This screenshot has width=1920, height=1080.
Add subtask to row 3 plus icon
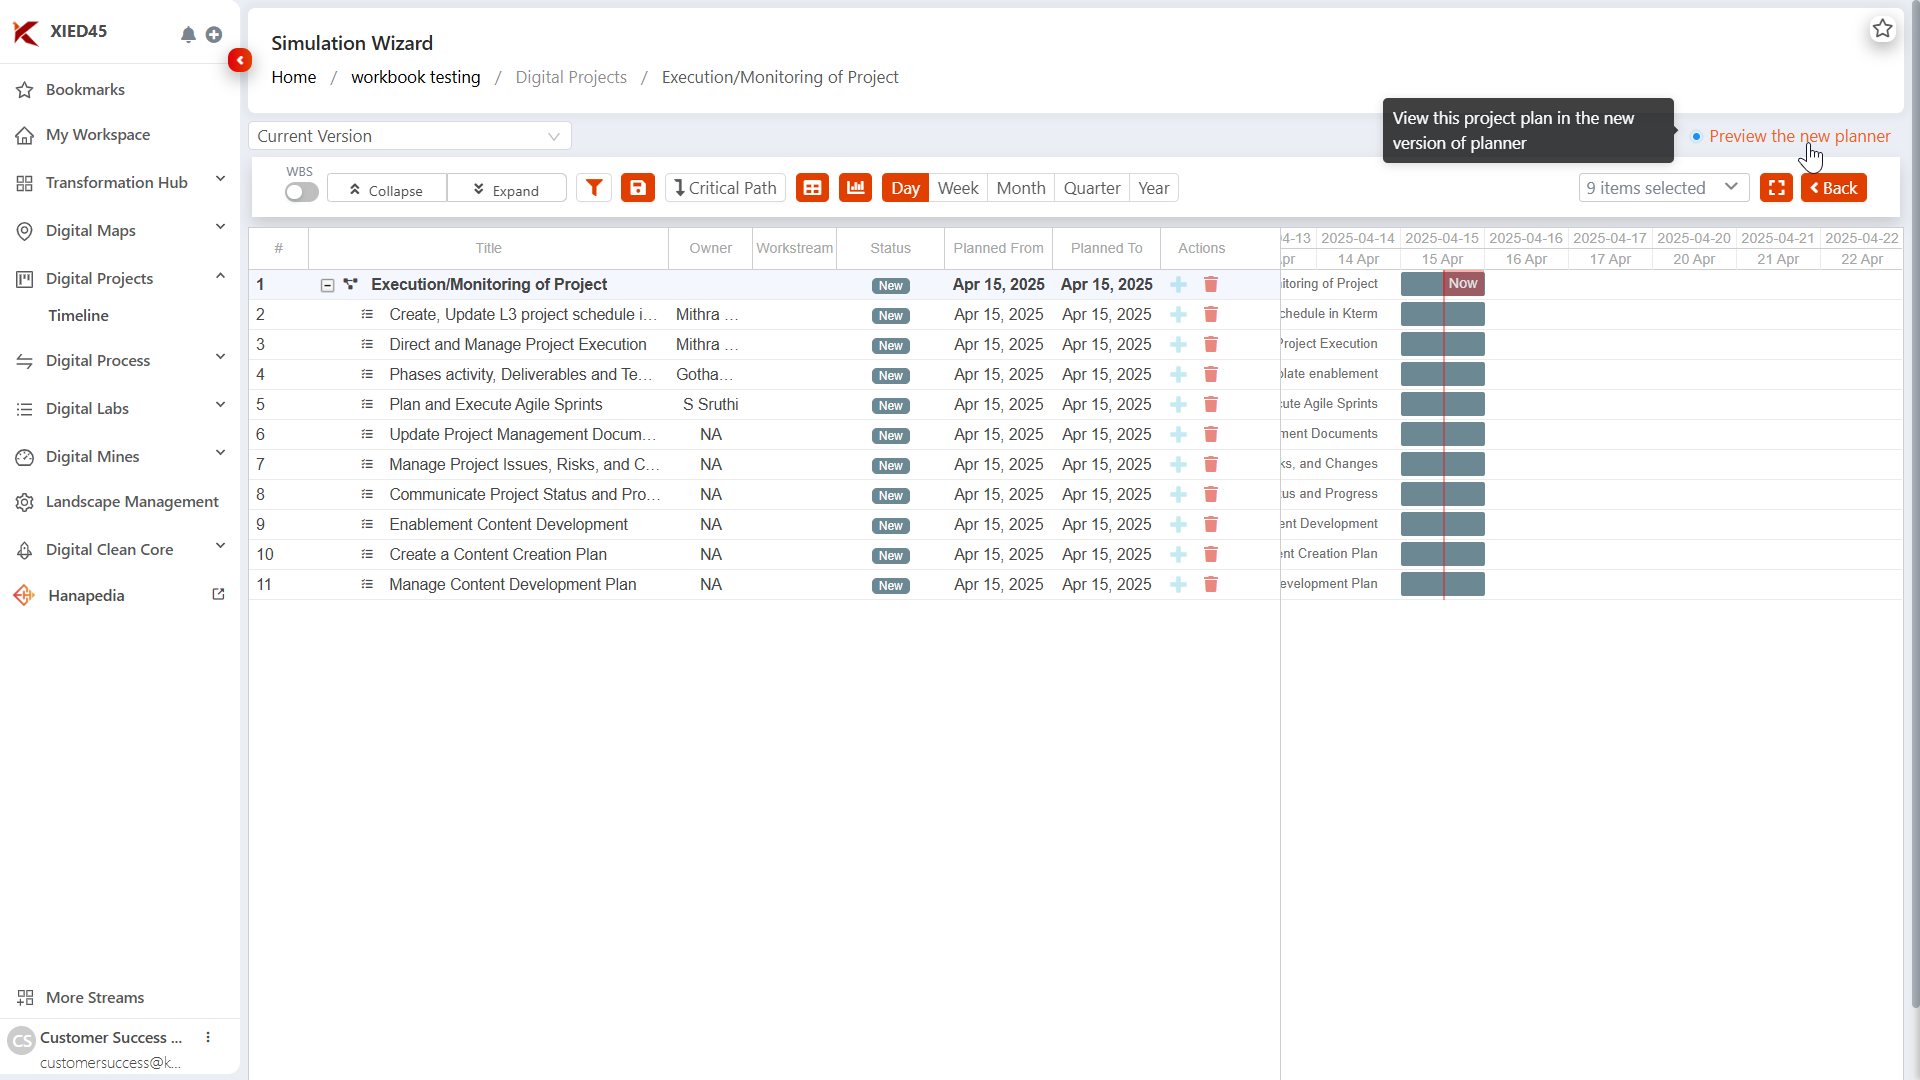(1178, 345)
